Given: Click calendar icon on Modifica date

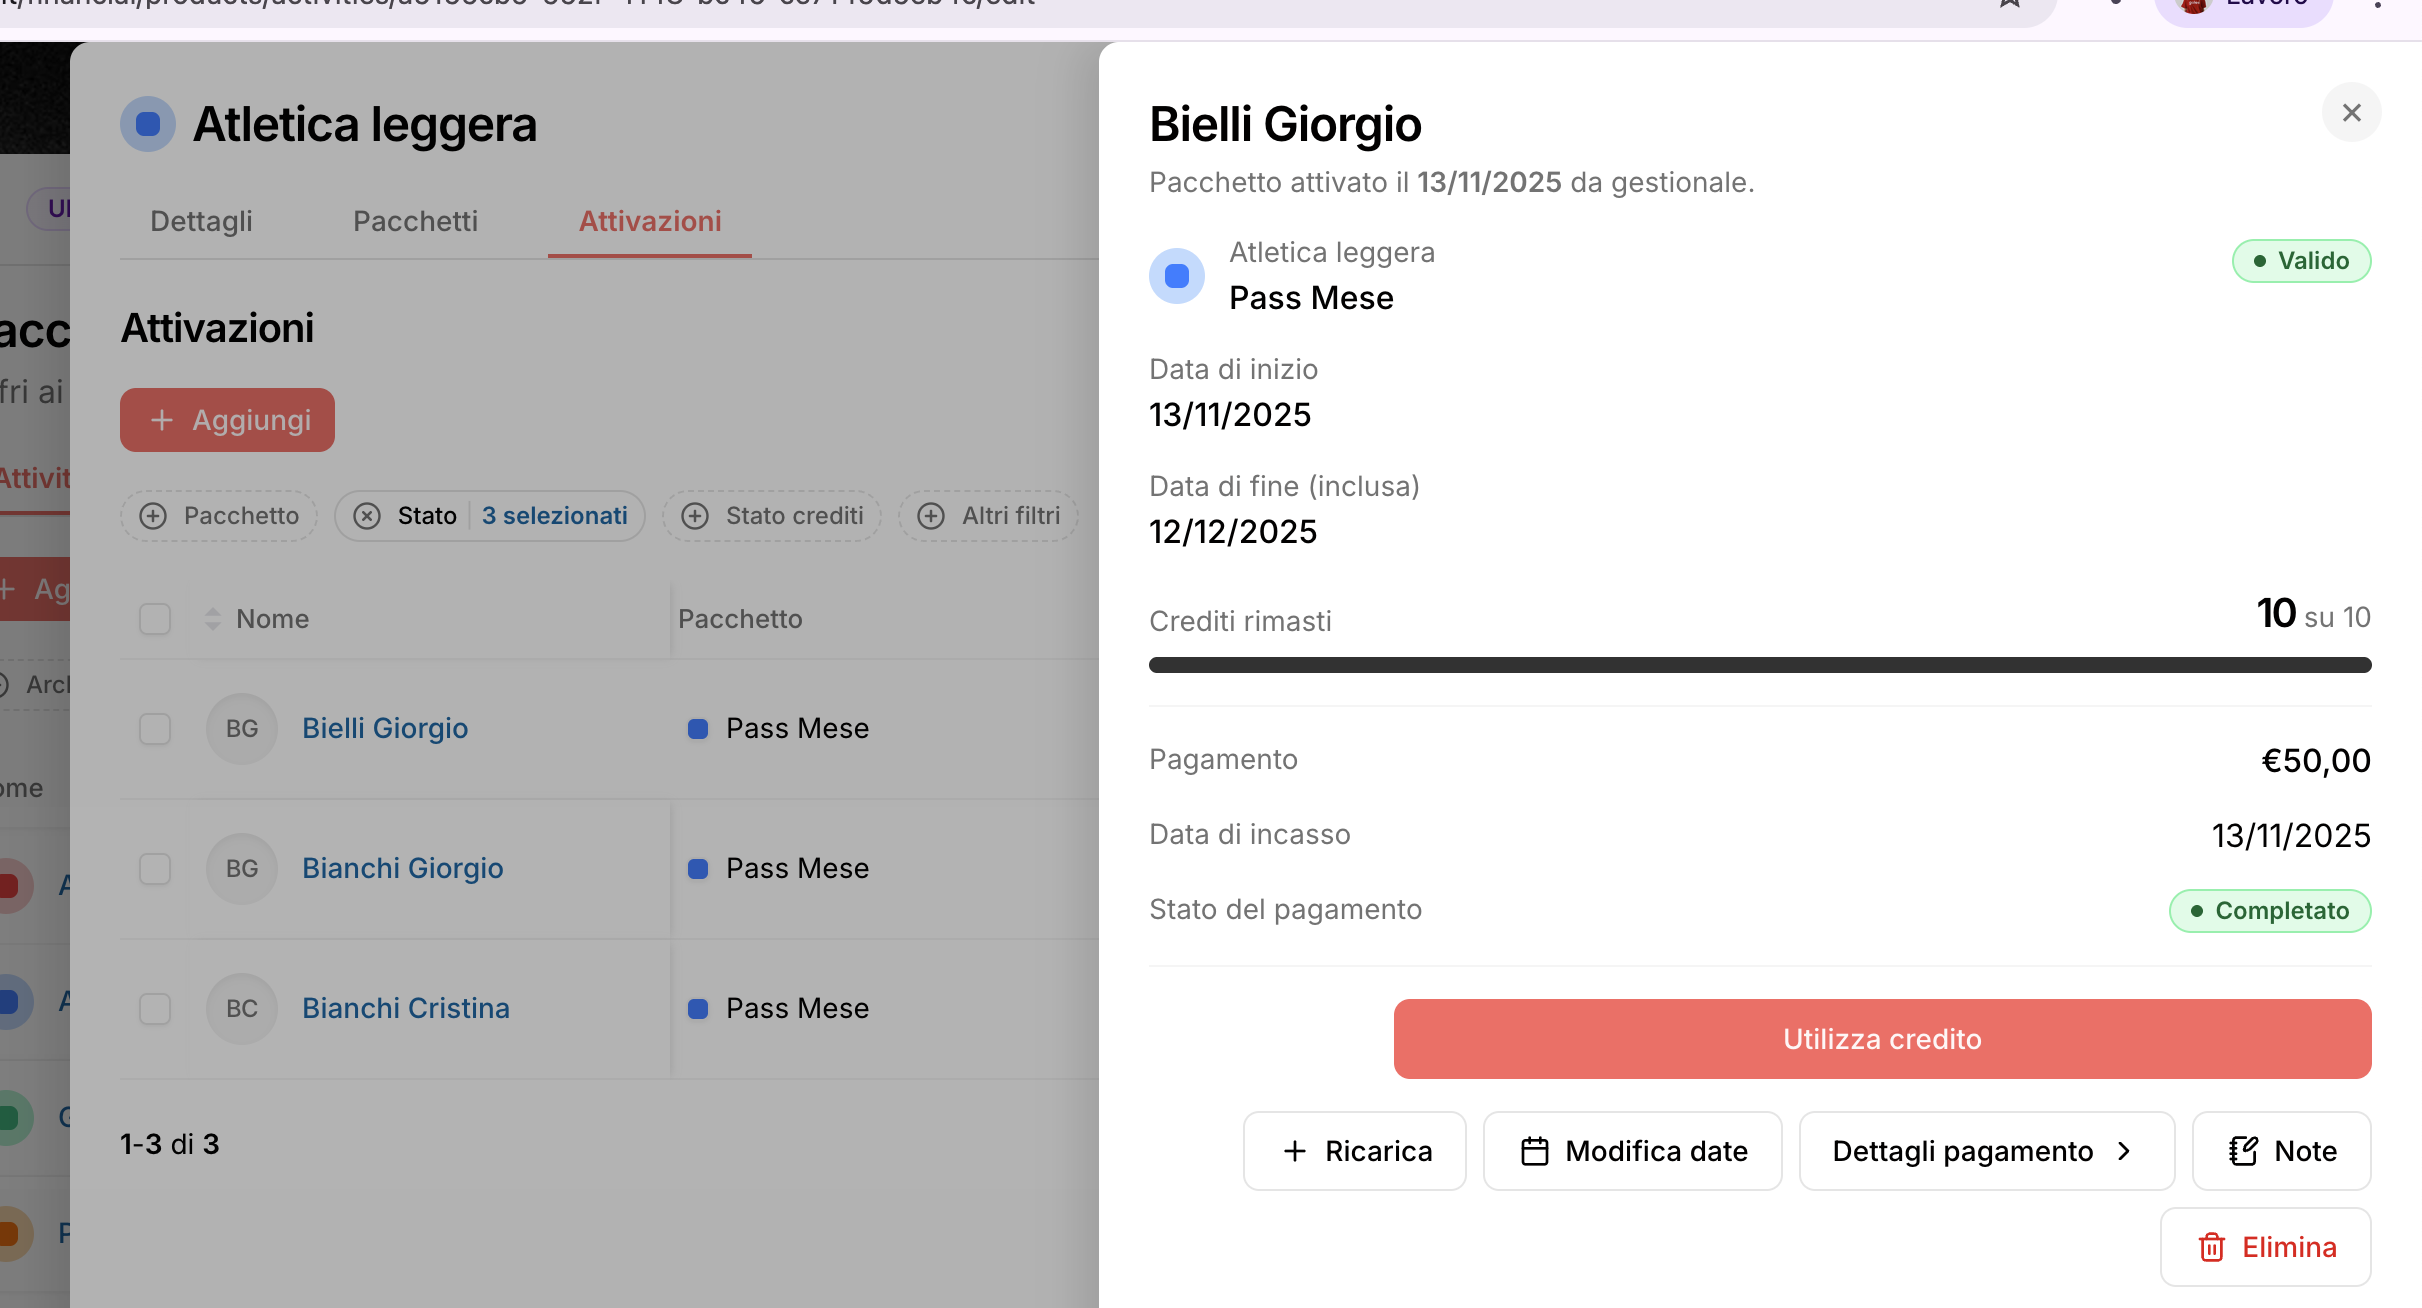Looking at the screenshot, I should click(1534, 1151).
